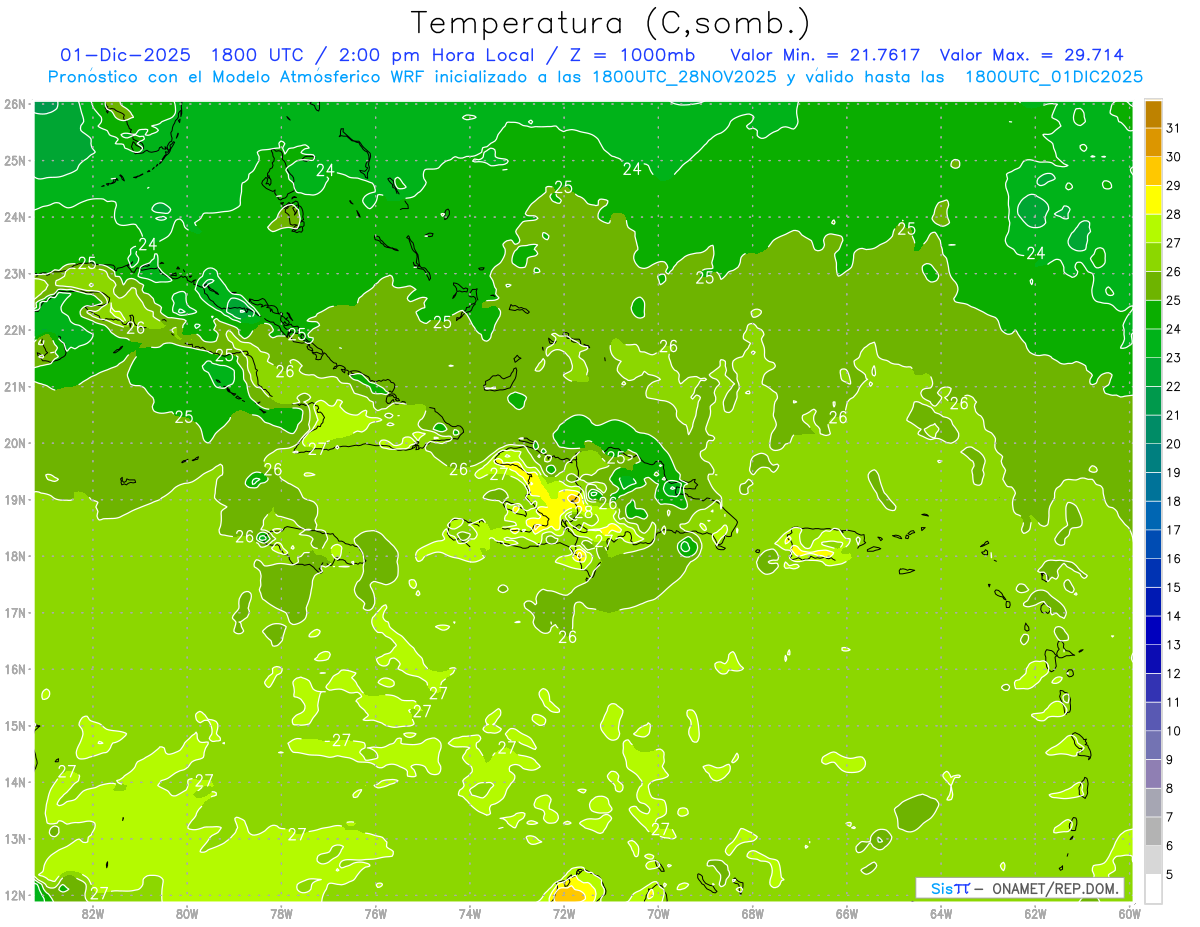
Task: Click the '21N' latitude axis label
Action: [x=14, y=387]
